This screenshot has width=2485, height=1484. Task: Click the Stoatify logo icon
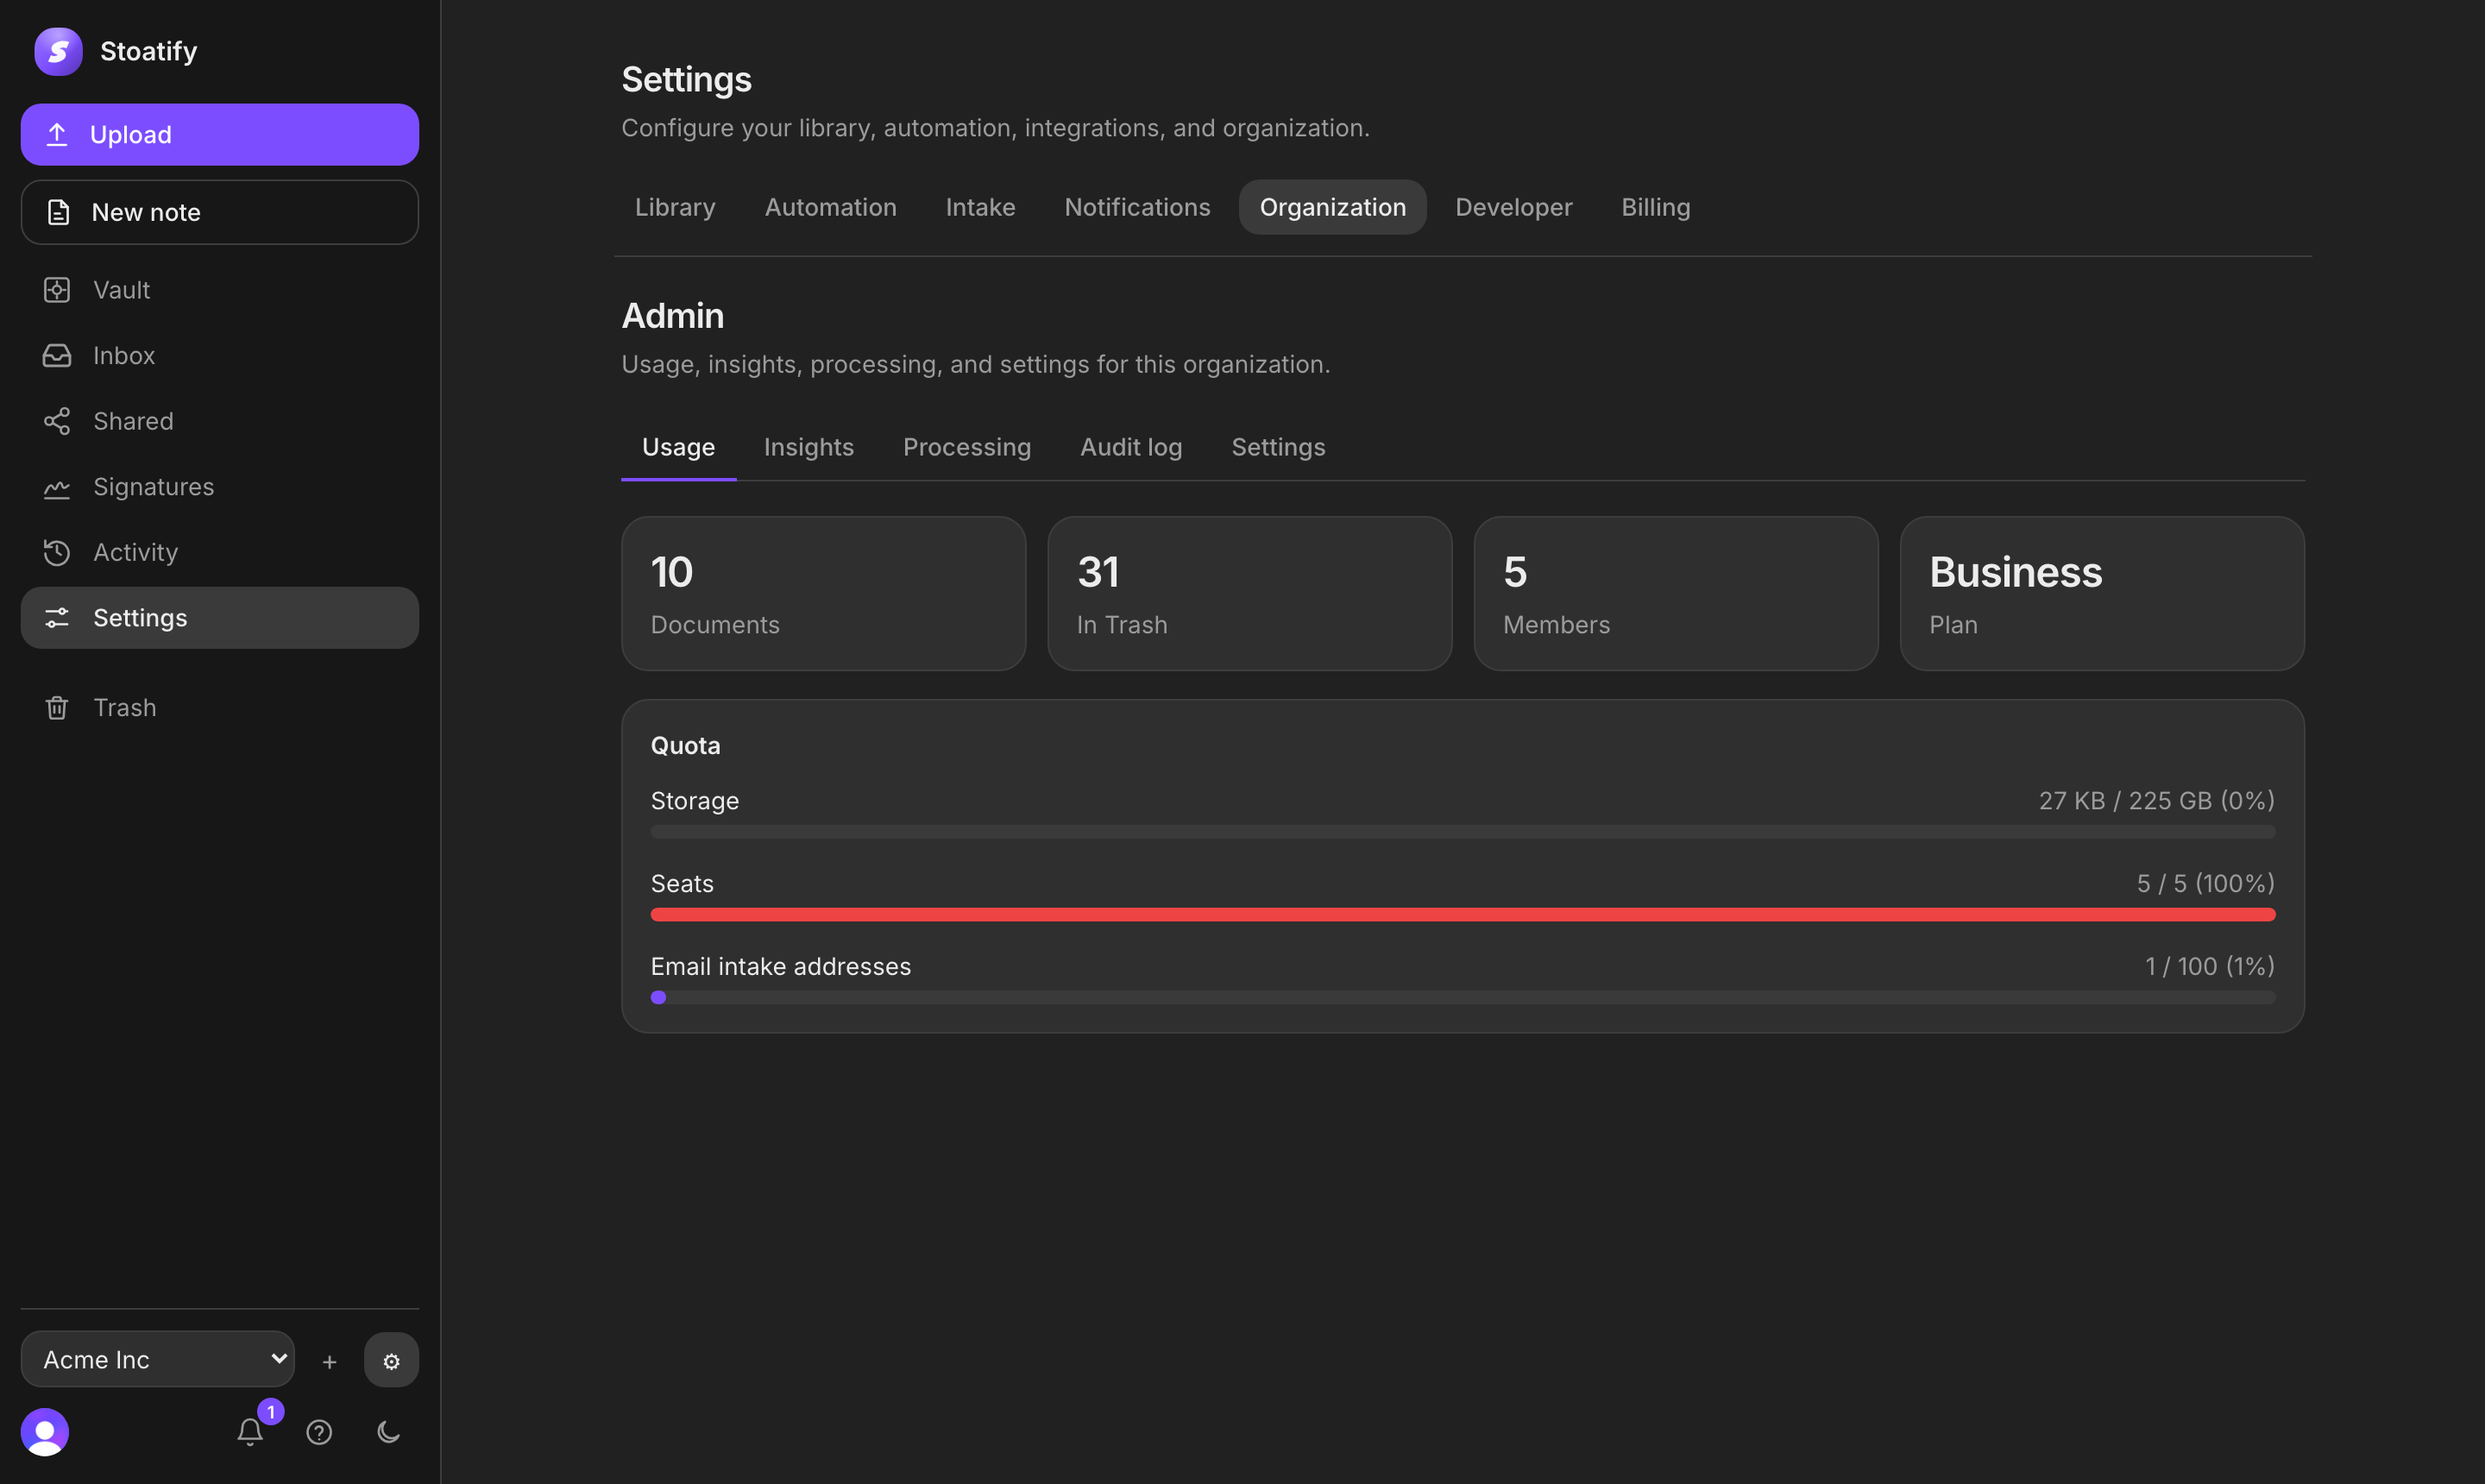[58, 51]
